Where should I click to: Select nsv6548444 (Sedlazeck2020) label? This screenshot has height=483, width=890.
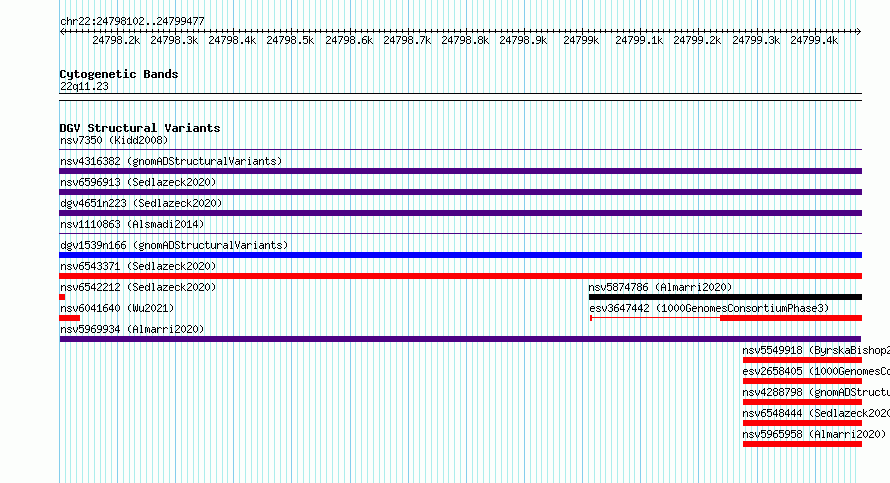pos(816,413)
